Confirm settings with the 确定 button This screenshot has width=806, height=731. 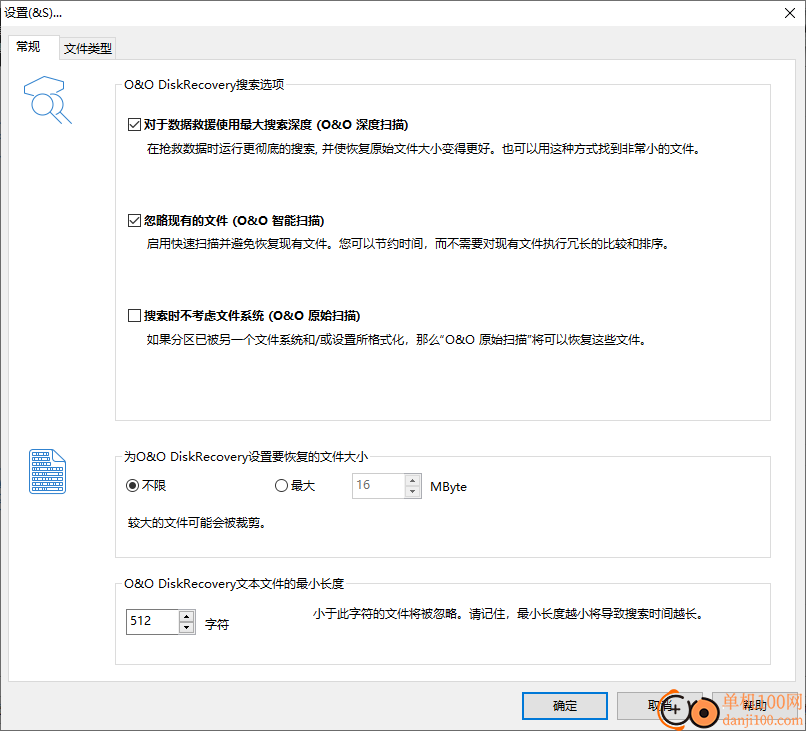coord(565,706)
